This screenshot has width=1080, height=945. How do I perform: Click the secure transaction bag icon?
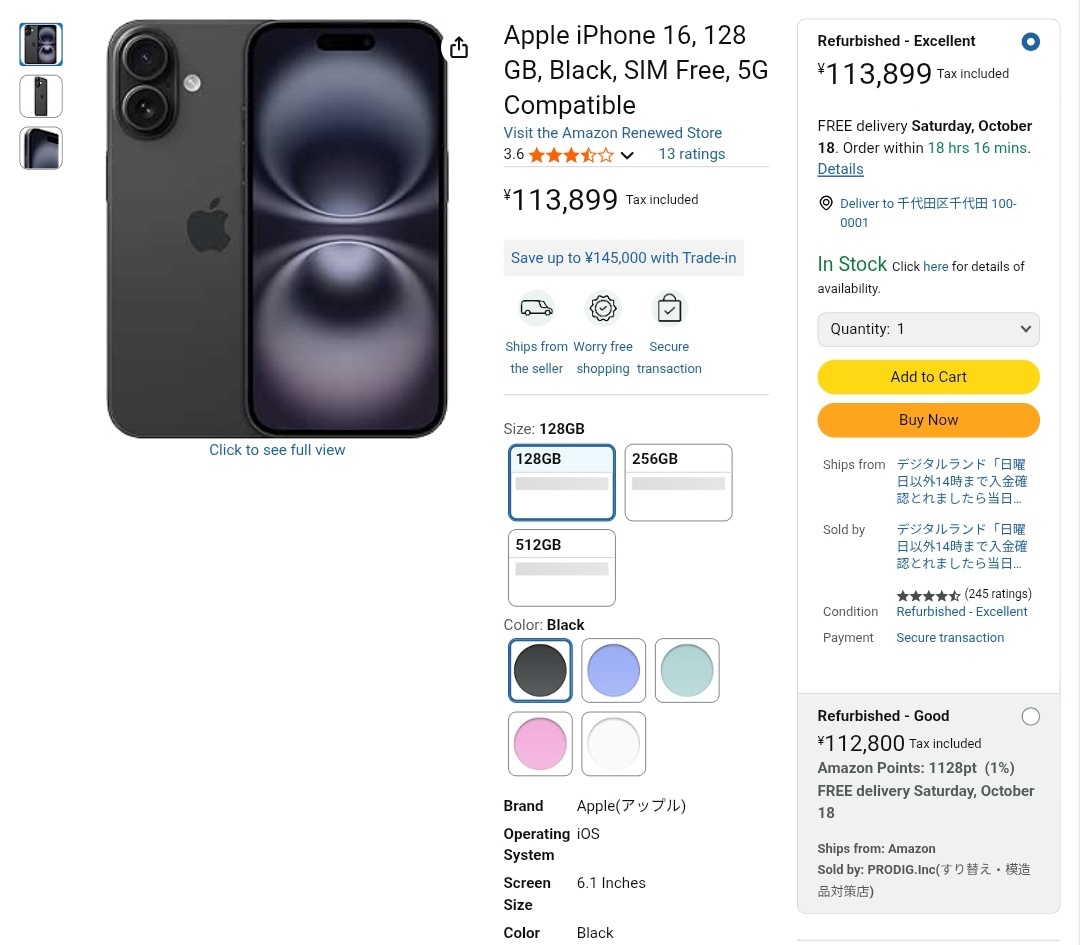click(669, 309)
